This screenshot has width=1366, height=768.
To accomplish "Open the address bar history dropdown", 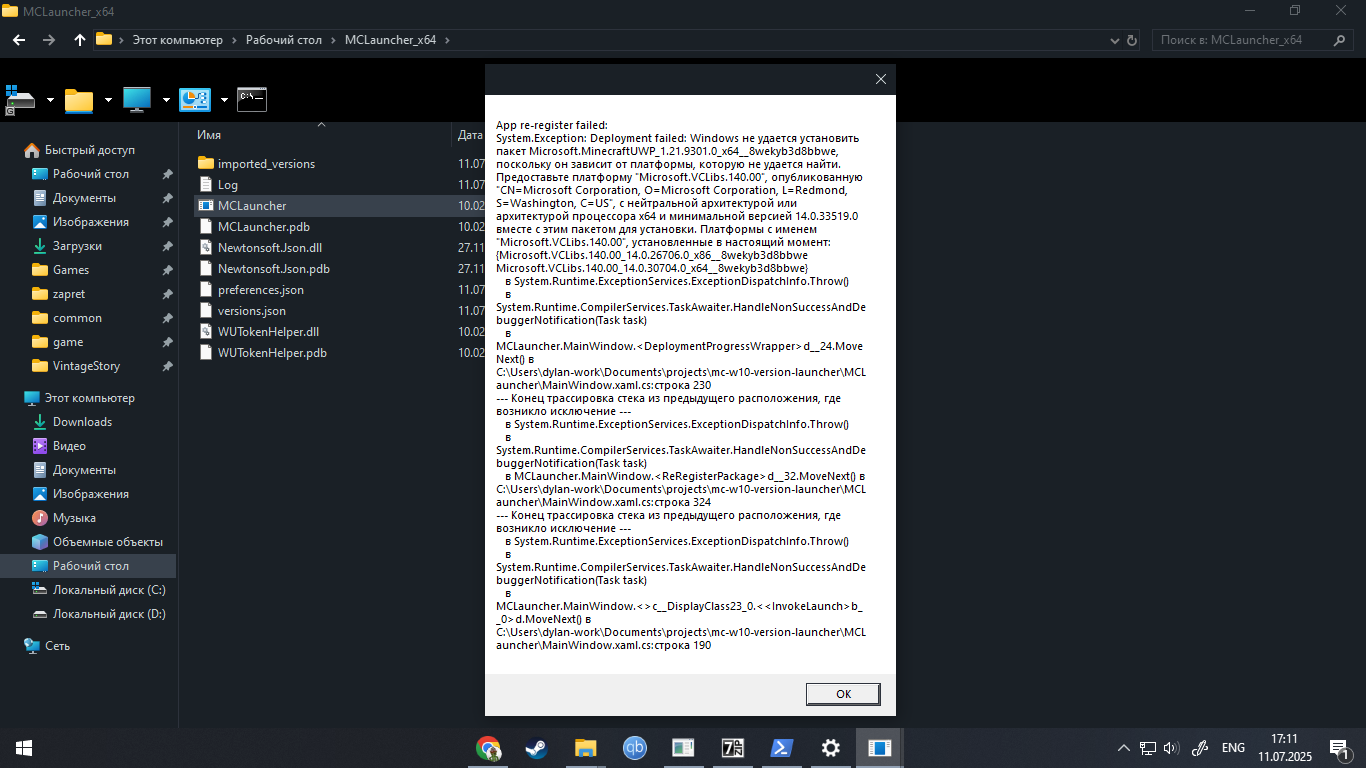I will click(1116, 40).
